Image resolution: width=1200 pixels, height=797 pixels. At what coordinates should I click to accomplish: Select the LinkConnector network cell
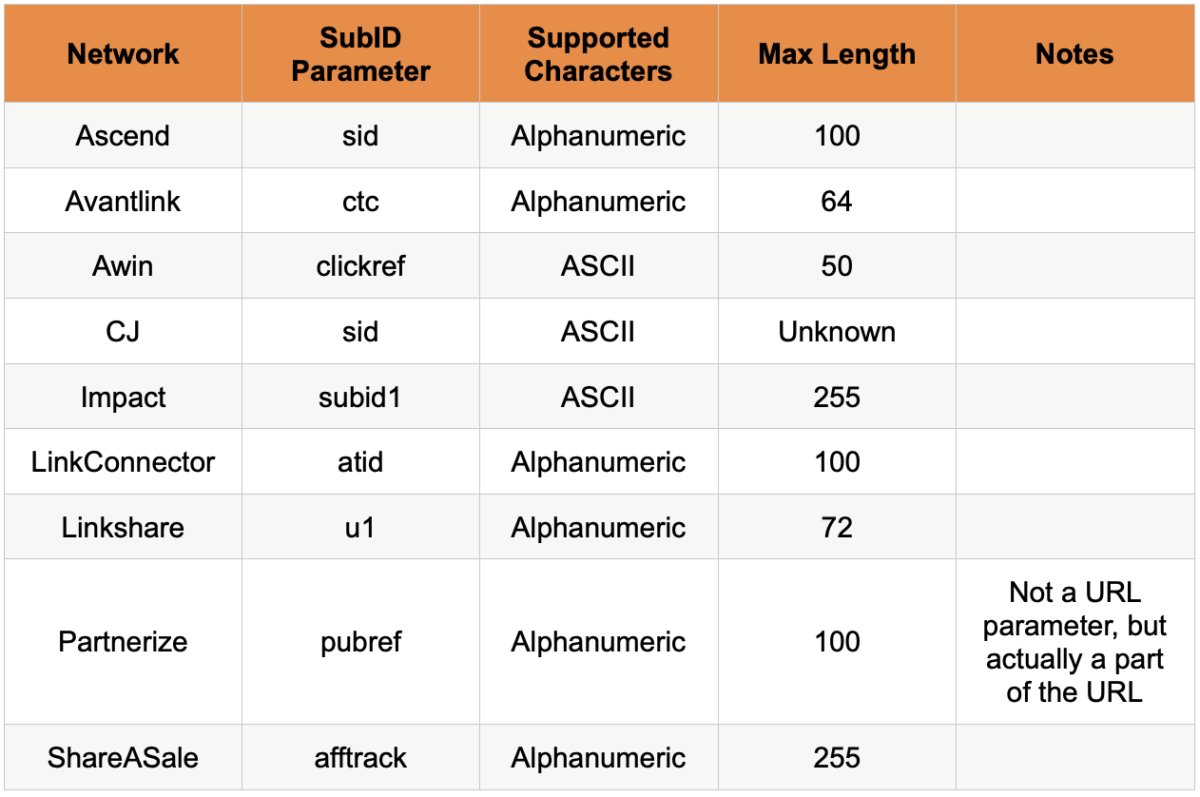click(x=122, y=462)
